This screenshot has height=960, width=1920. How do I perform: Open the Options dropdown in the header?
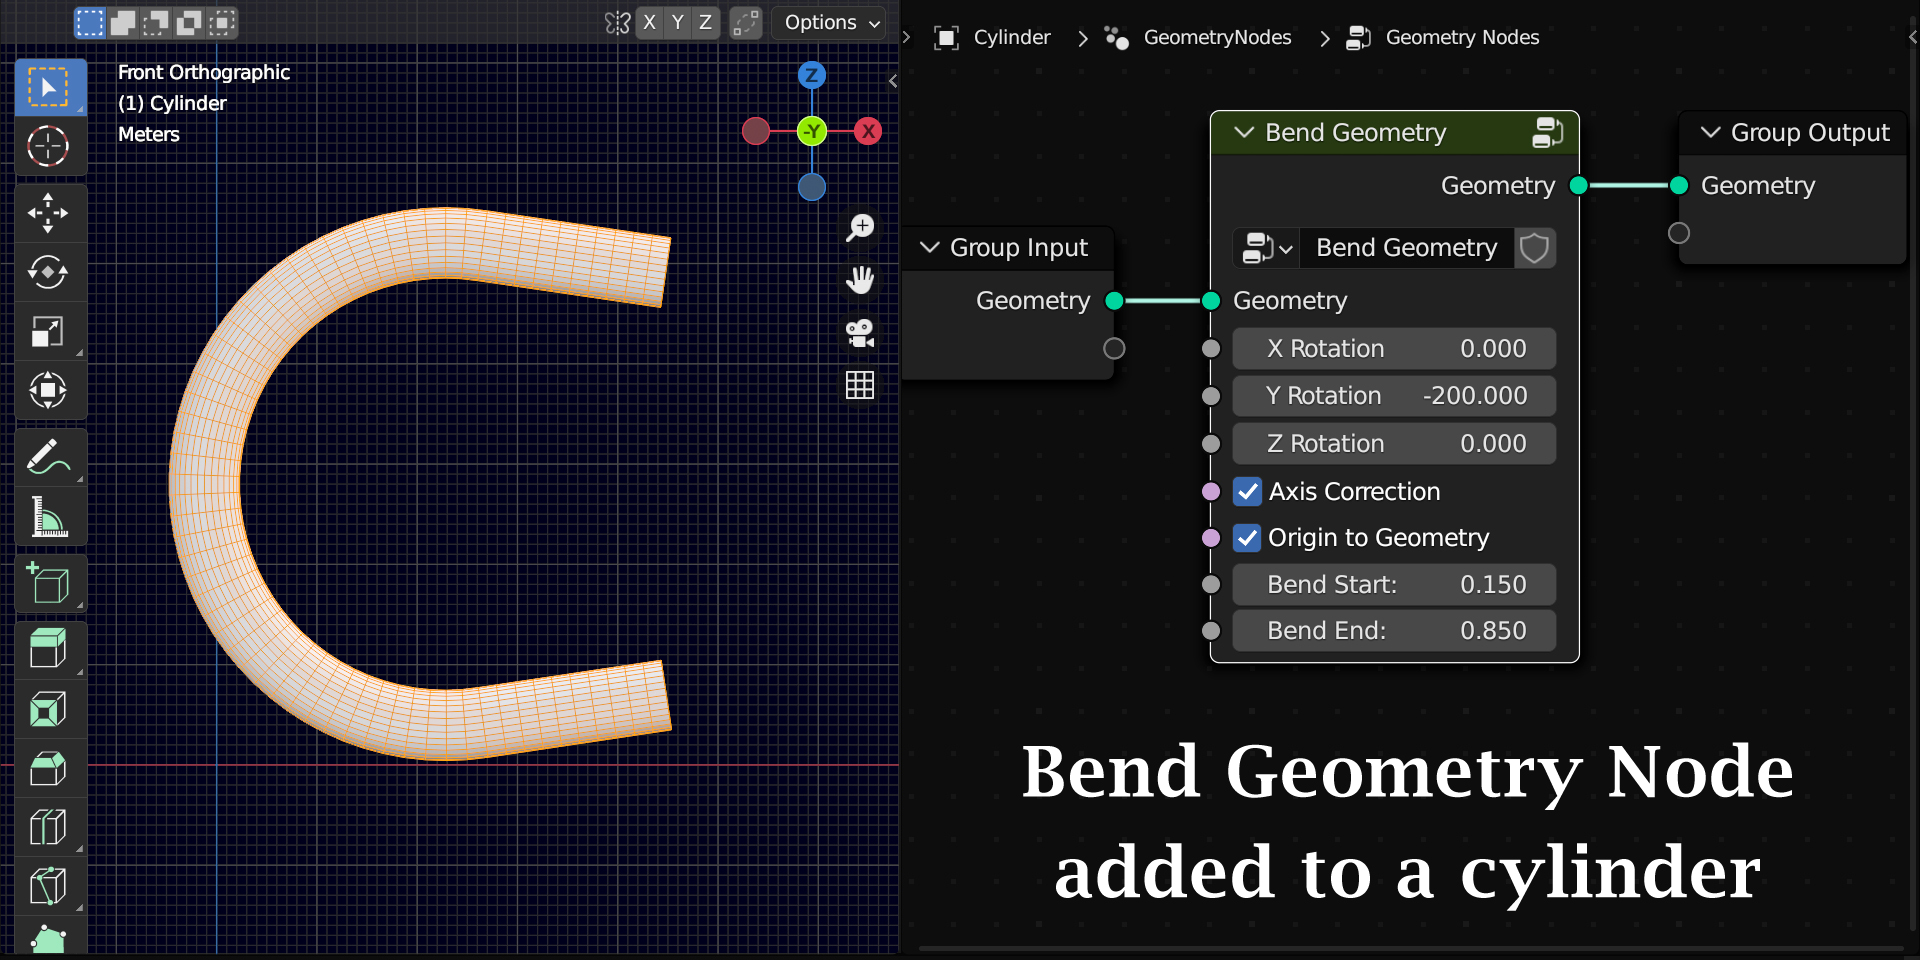click(x=828, y=22)
